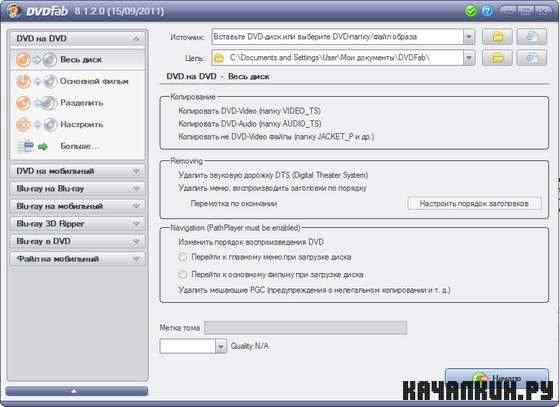Click the green checkmark icon in title bar
This screenshot has width=560, height=407.
471,11
